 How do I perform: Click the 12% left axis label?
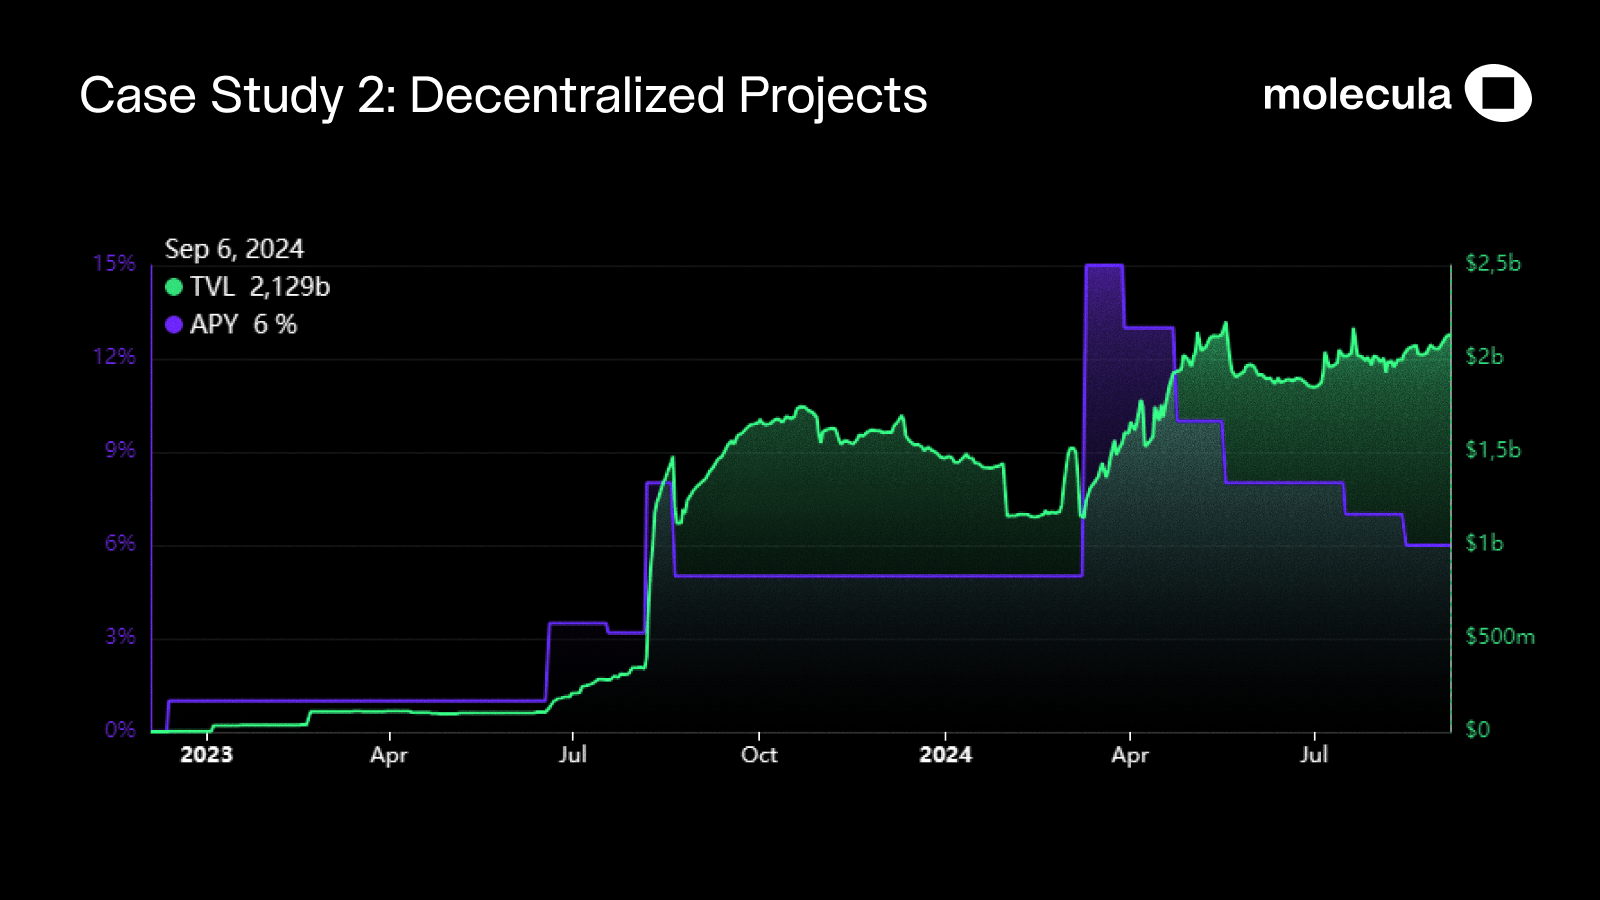(x=114, y=357)
